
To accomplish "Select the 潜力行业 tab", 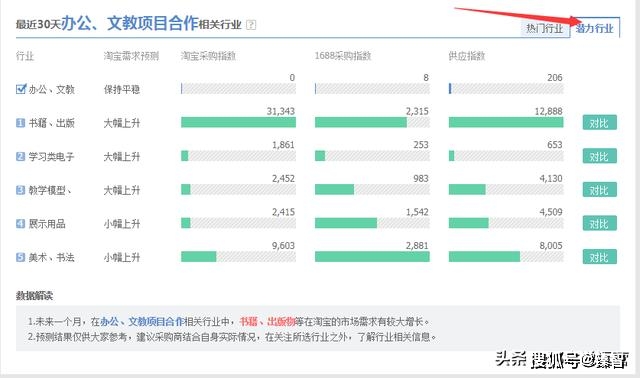I will (595, 27).
